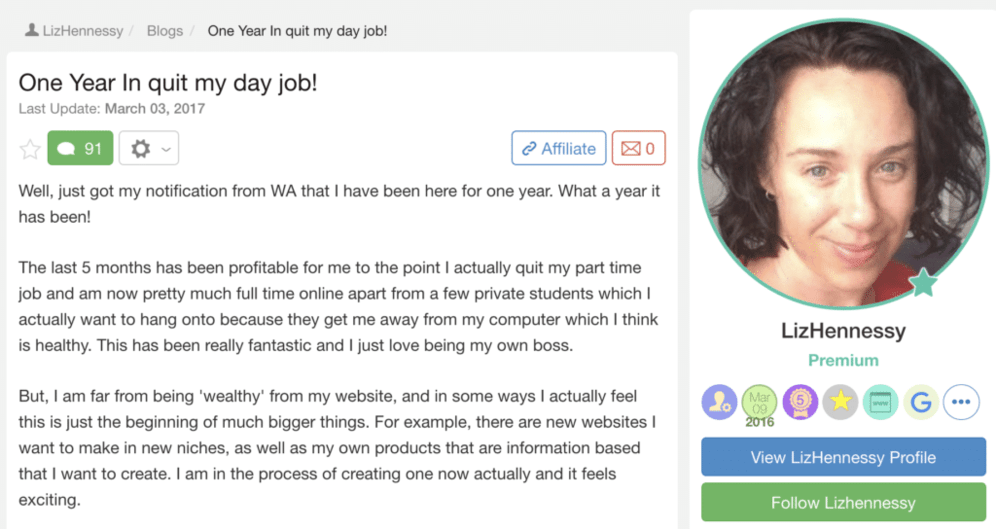Click the yellow star badge

pos(840,402)
